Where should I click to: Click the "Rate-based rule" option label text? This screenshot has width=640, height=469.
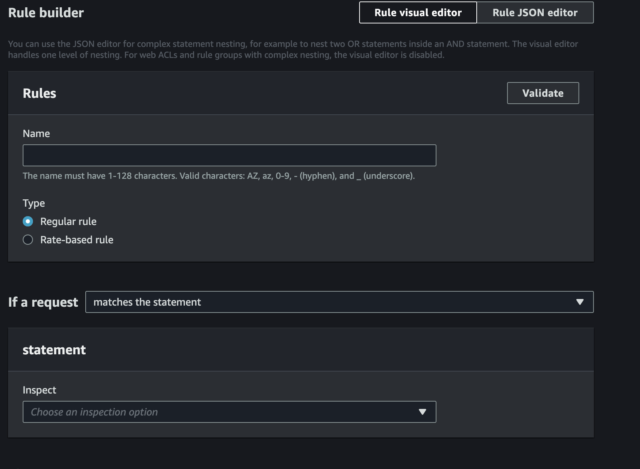tap(76, 240)
